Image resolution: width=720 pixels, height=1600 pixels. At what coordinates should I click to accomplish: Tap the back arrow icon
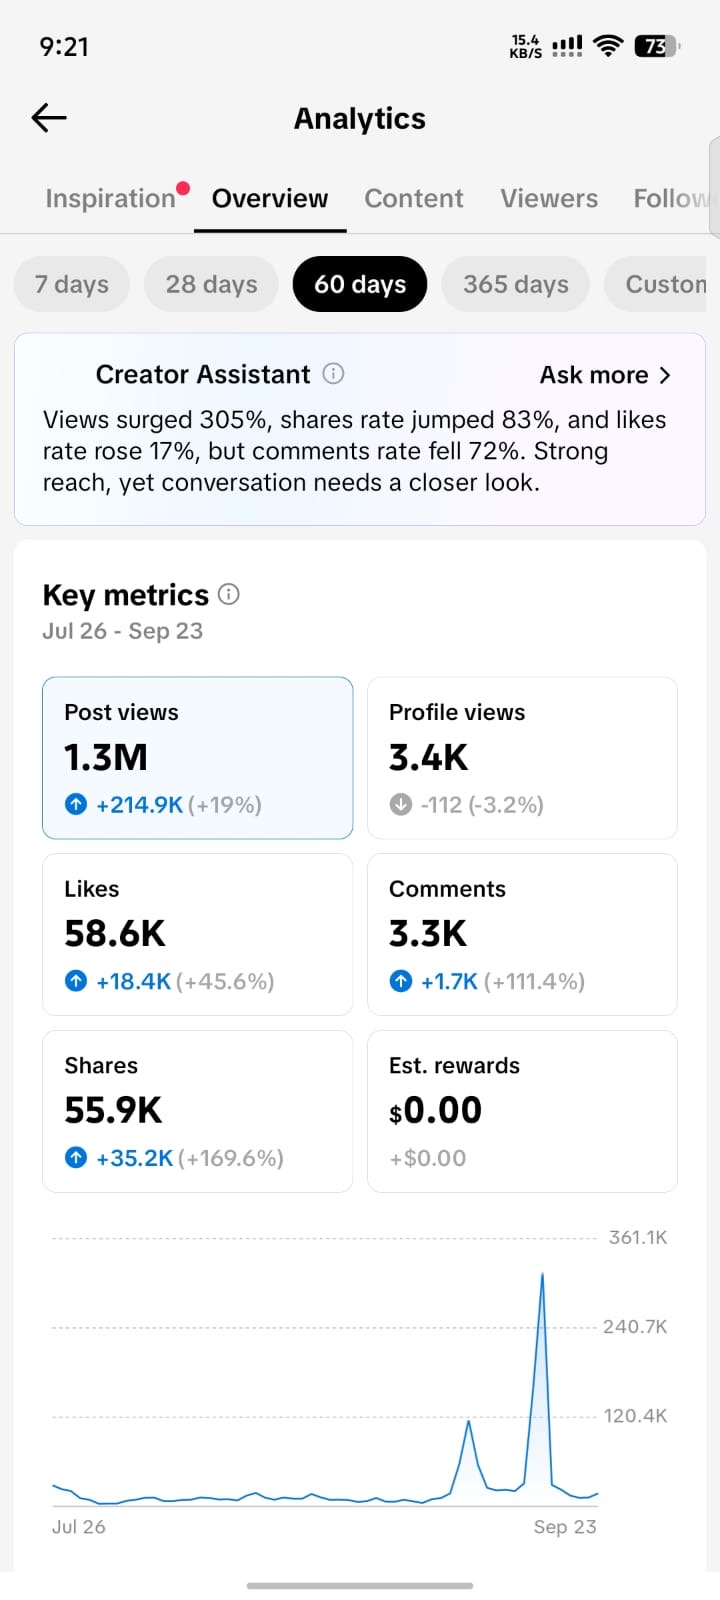click(49, 118)
